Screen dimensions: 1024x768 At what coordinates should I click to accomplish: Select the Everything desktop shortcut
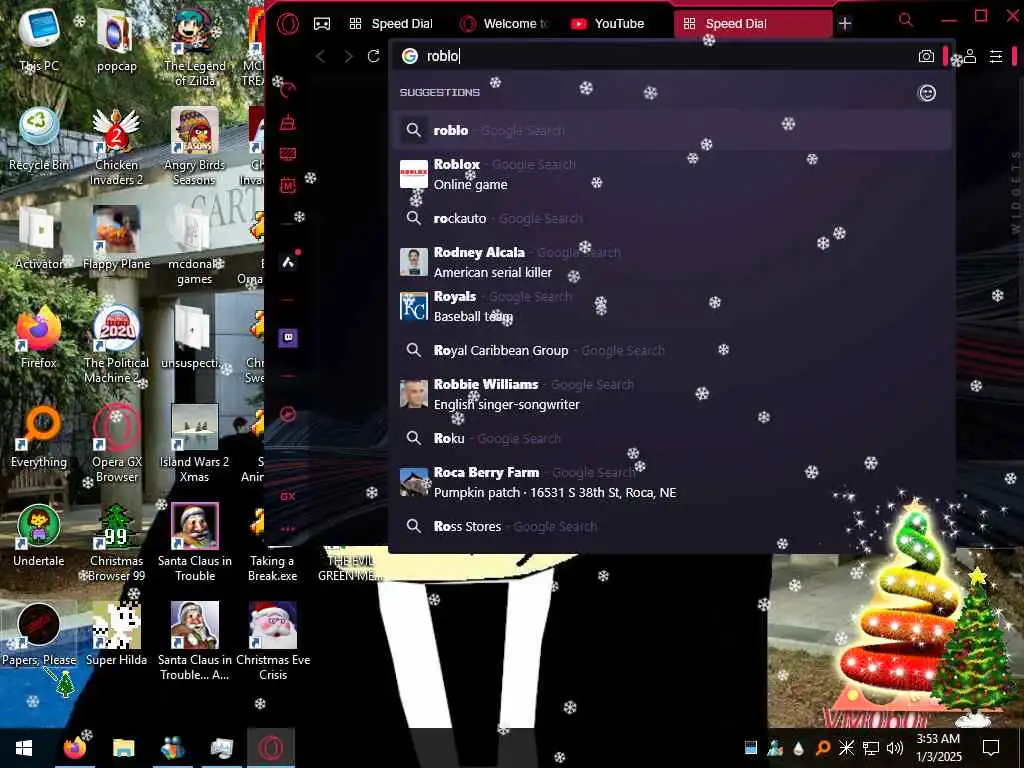click(39, 438)
